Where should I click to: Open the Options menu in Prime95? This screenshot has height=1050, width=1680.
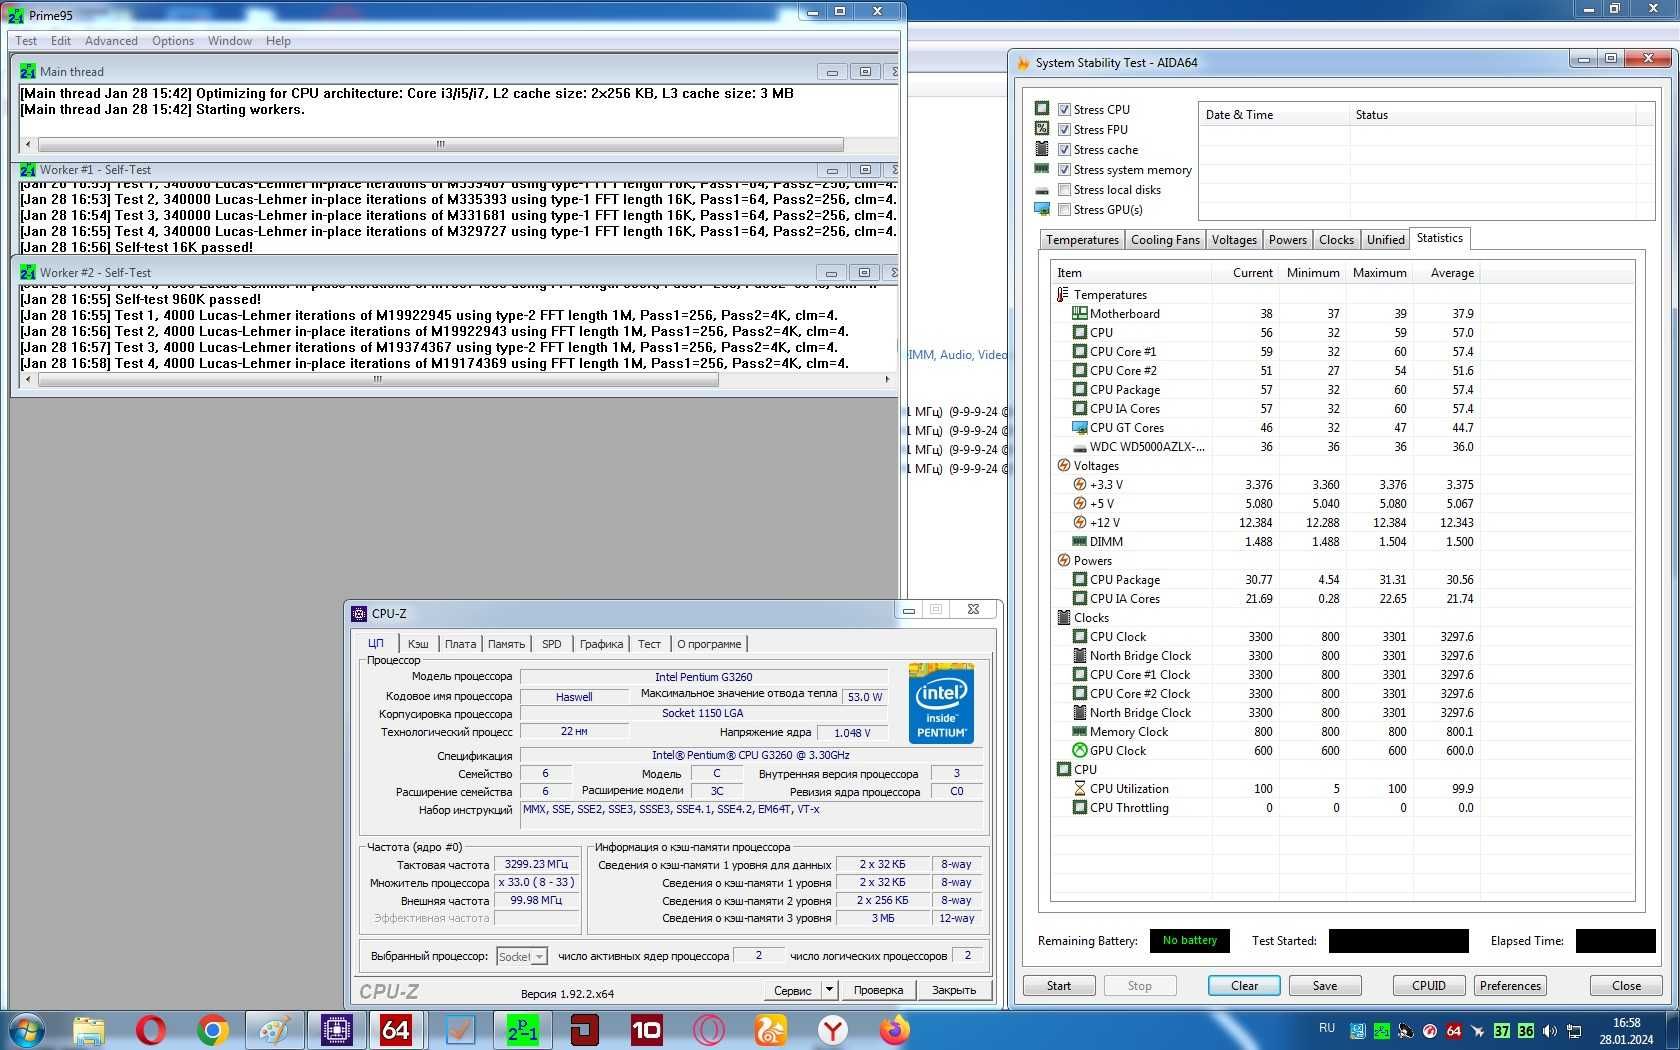[173, 41]
